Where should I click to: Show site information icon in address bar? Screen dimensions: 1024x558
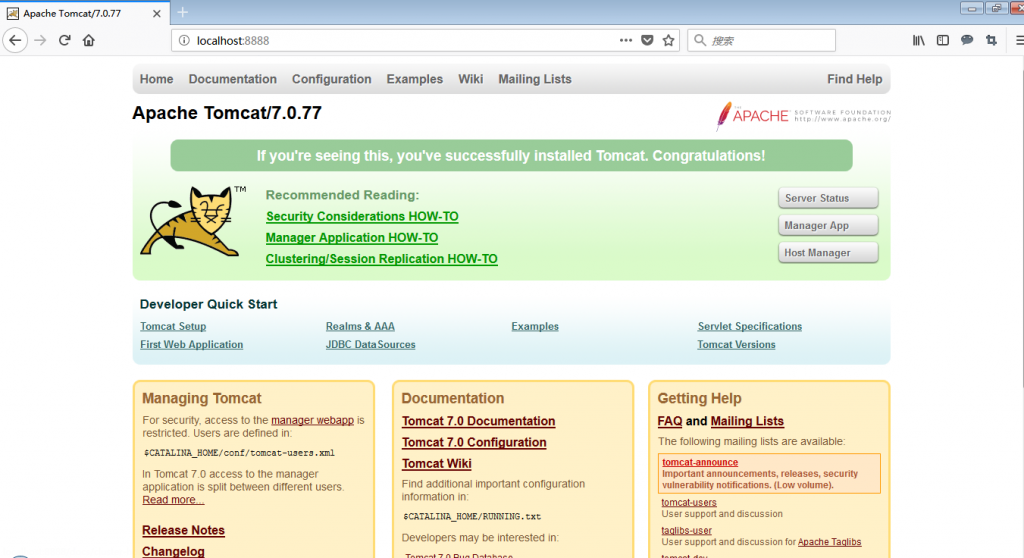tap(184, 41)
